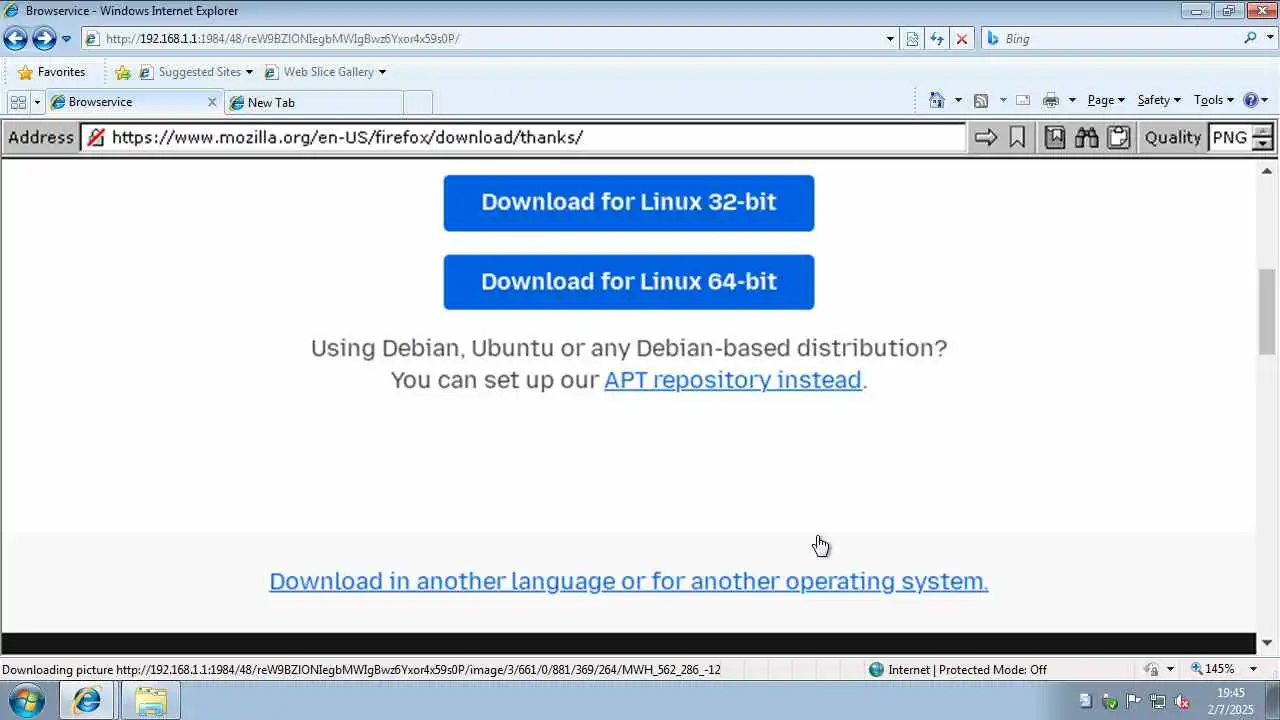The width and height of the screenshot is (1280, 720).
Task: Go forward with the IE forward arrow
Action: [44, 39]
